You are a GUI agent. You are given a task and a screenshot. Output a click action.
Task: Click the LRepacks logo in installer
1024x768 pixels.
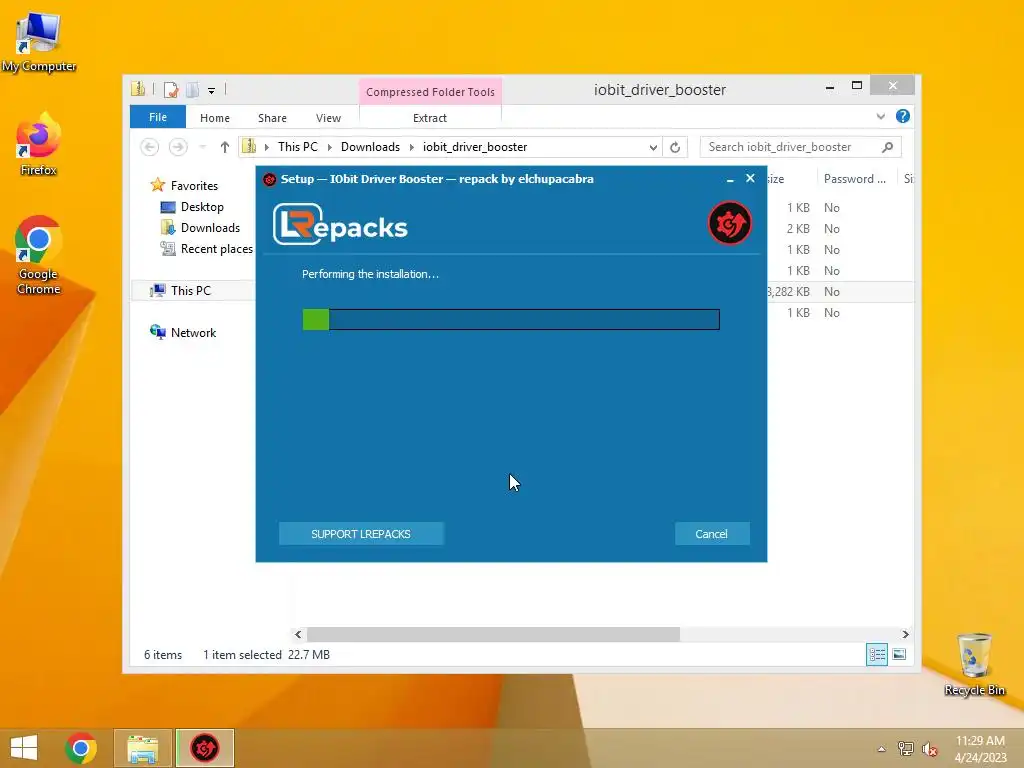click(340, 225)
